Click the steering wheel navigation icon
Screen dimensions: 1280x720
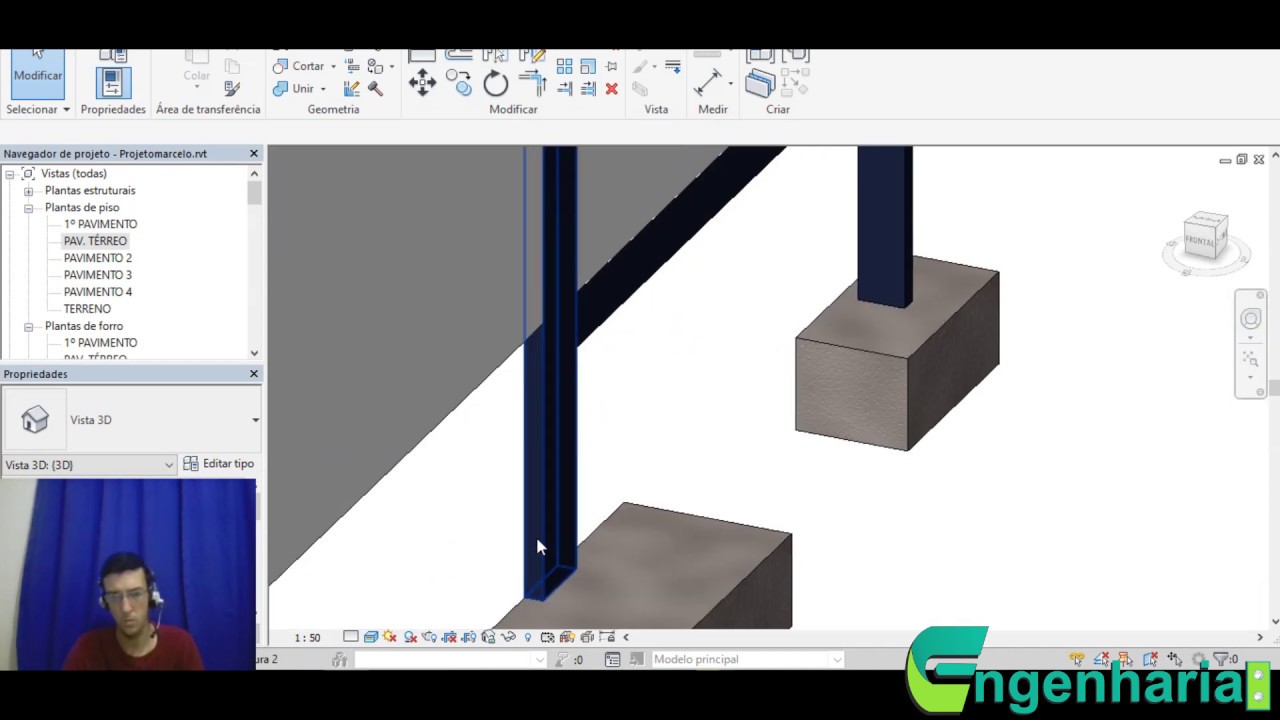point(1251,319)
